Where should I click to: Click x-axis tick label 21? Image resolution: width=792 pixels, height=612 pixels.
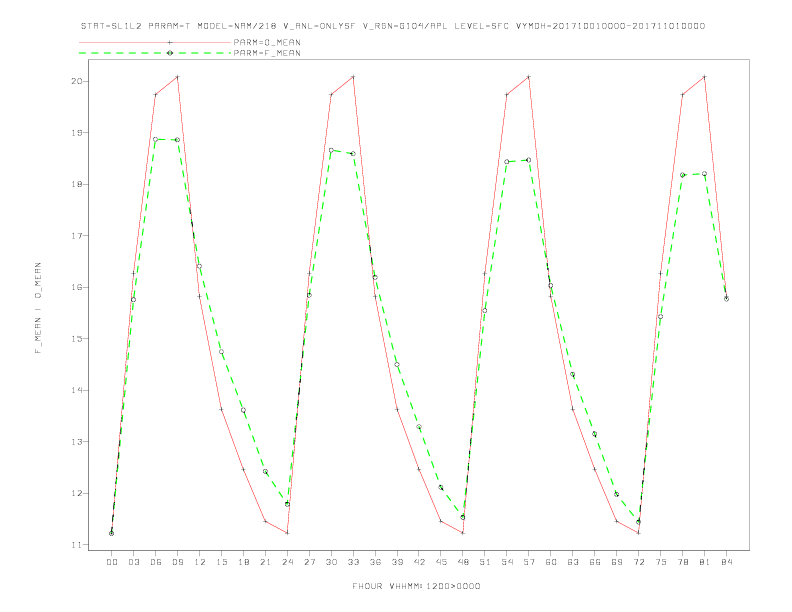tap(265, 562)
